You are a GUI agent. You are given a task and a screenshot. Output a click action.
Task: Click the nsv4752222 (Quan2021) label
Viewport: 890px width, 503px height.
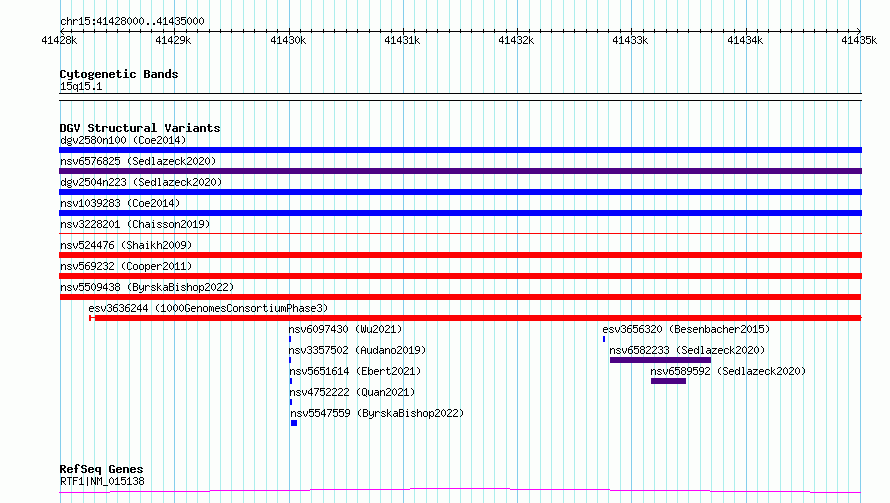[352, 392]
